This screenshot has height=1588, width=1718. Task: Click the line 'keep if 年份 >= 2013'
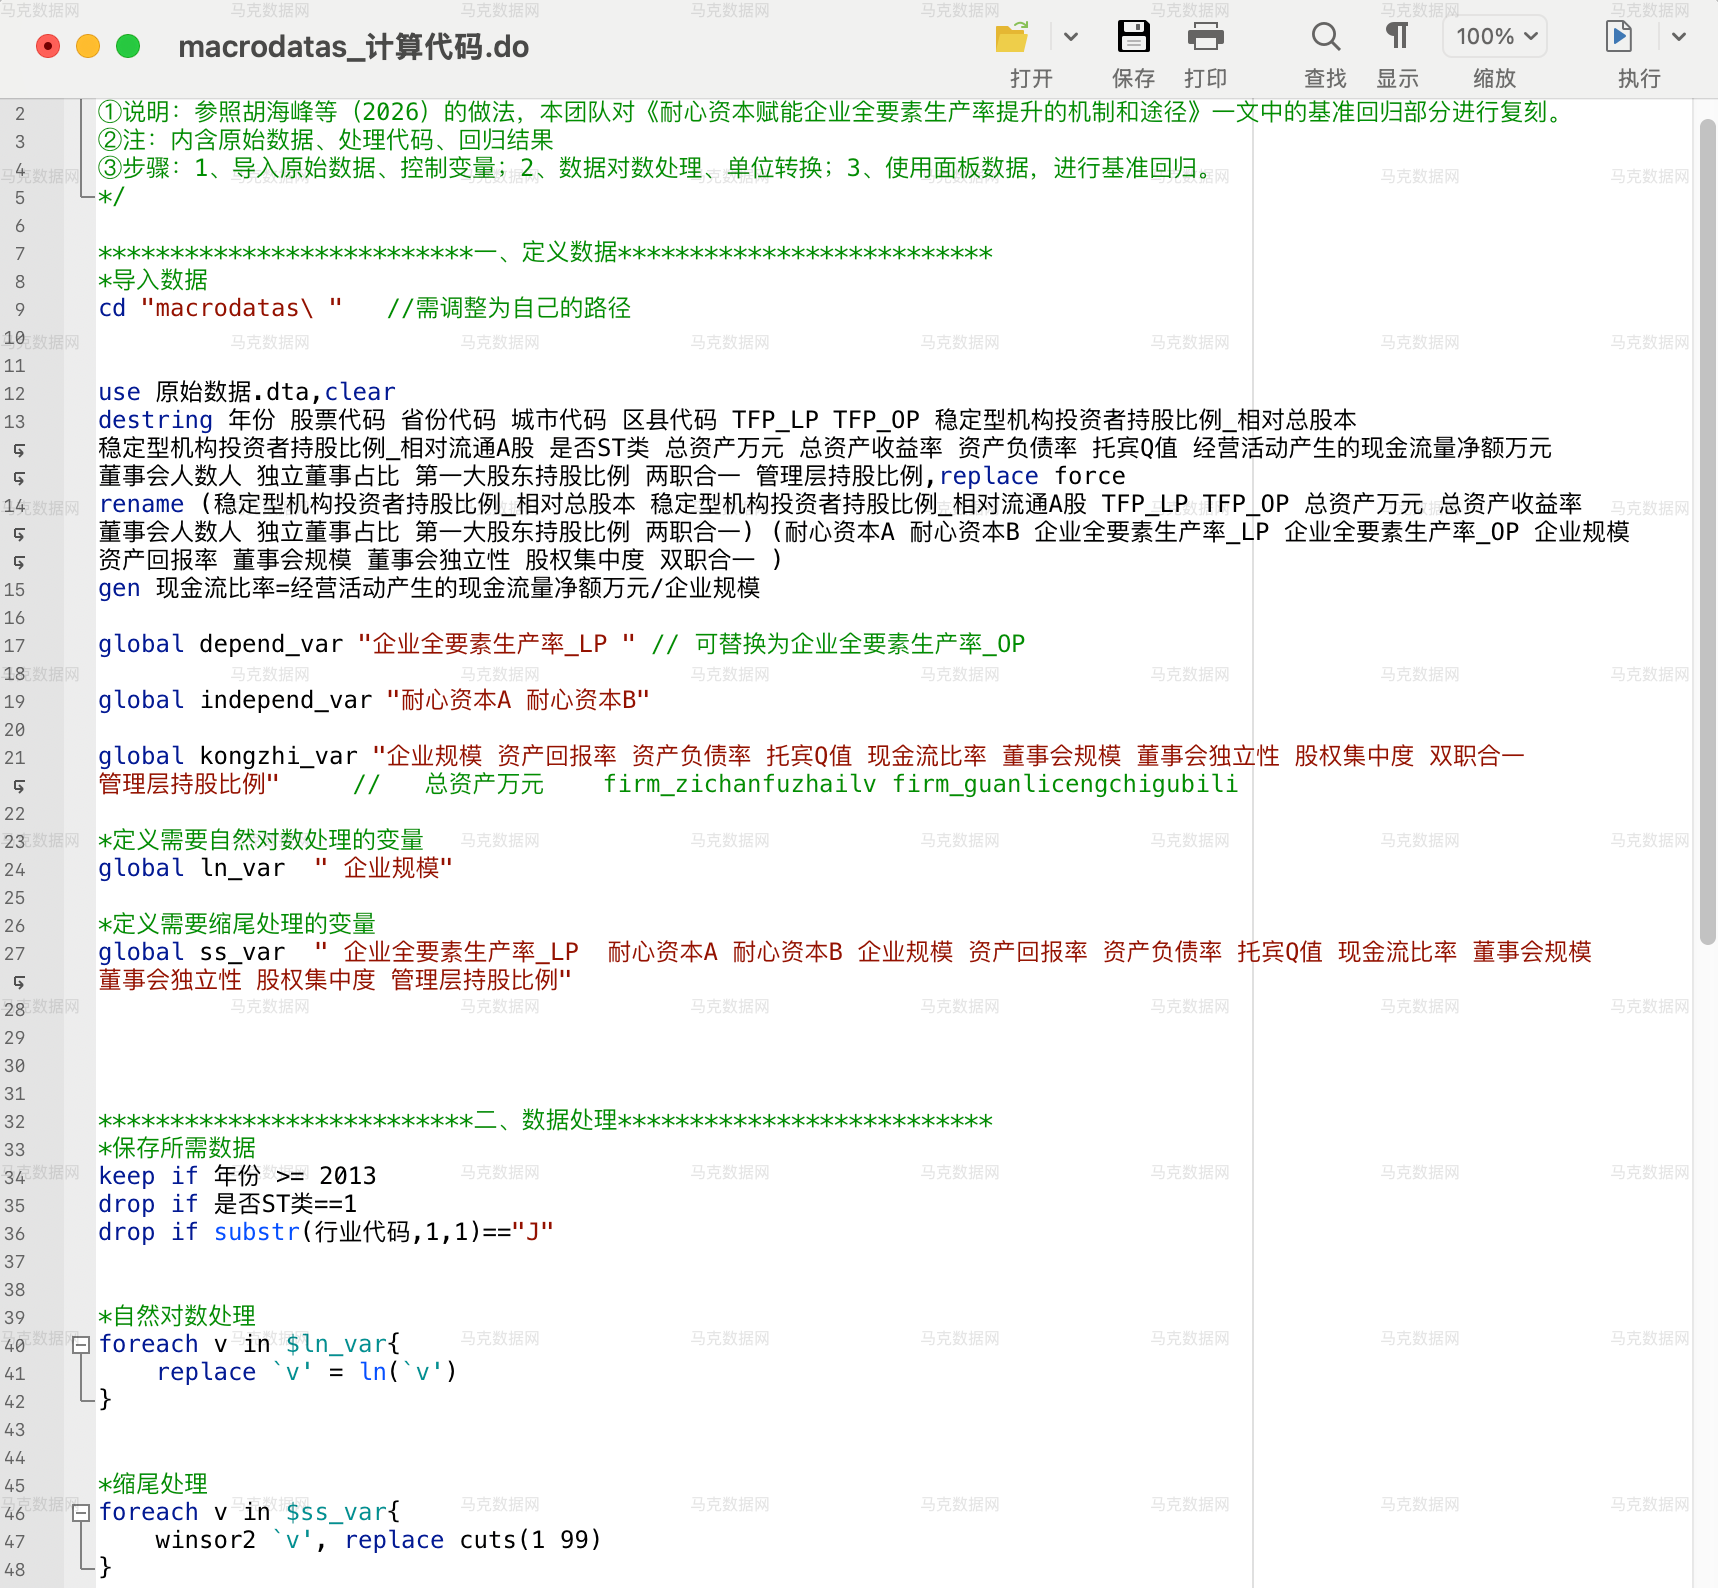[x=237, y=1176]
